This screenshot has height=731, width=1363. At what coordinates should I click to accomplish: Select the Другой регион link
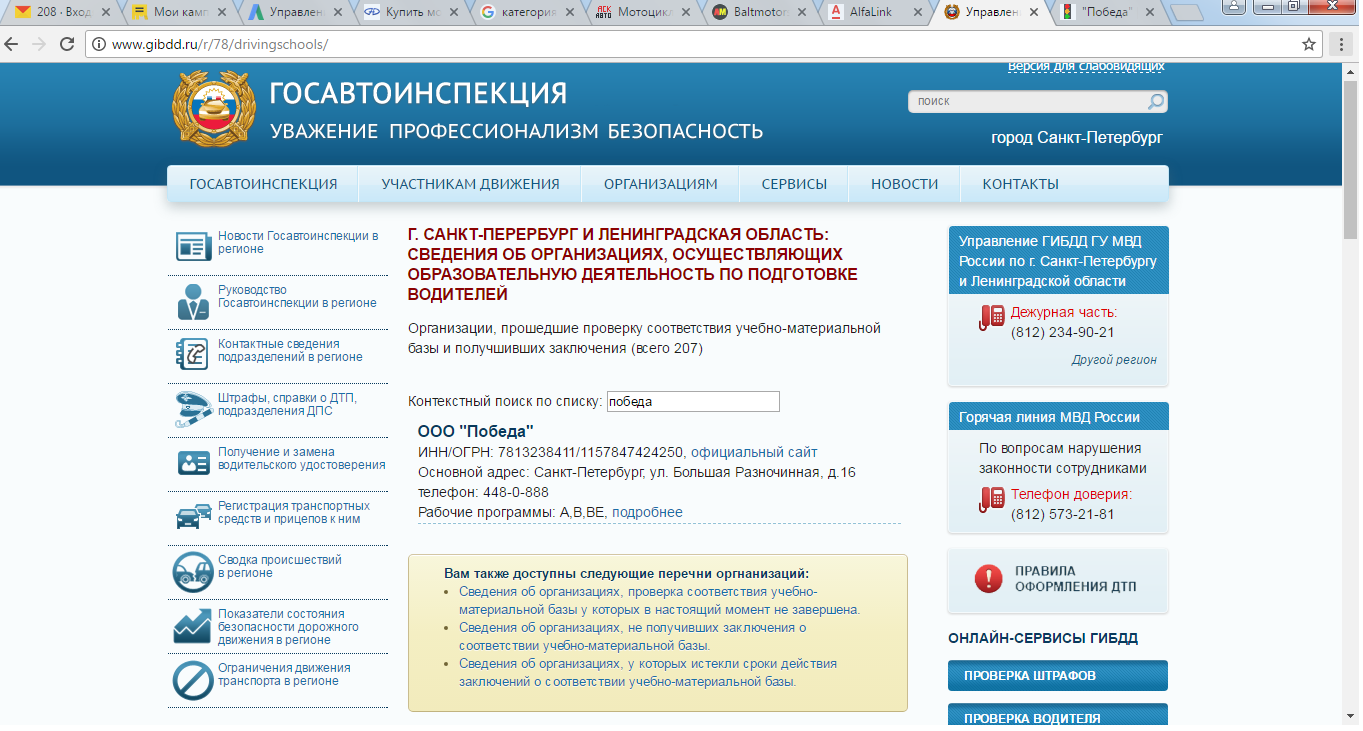[x=1114, y=360]
